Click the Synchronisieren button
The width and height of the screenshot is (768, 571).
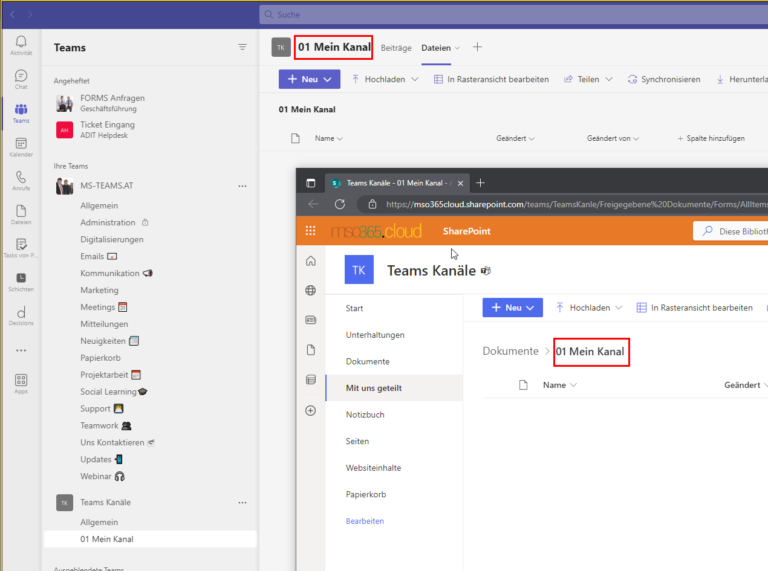(x=664, y=79)
